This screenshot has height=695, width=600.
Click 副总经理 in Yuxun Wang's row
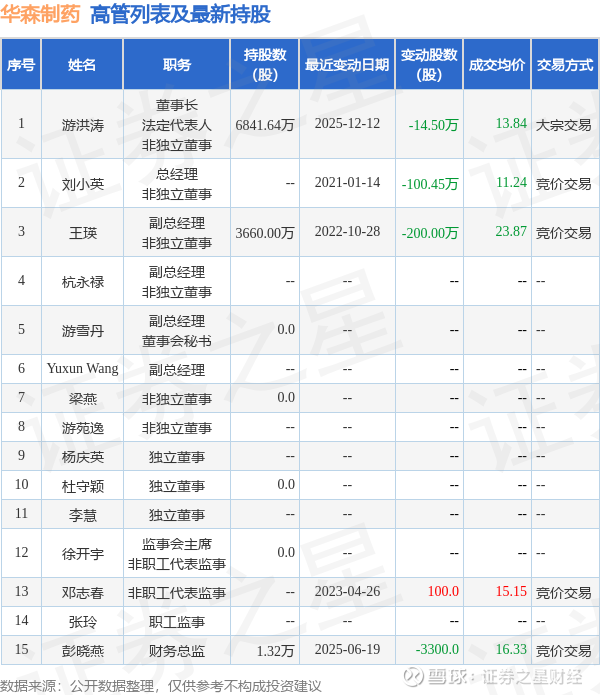click(176, 370)
